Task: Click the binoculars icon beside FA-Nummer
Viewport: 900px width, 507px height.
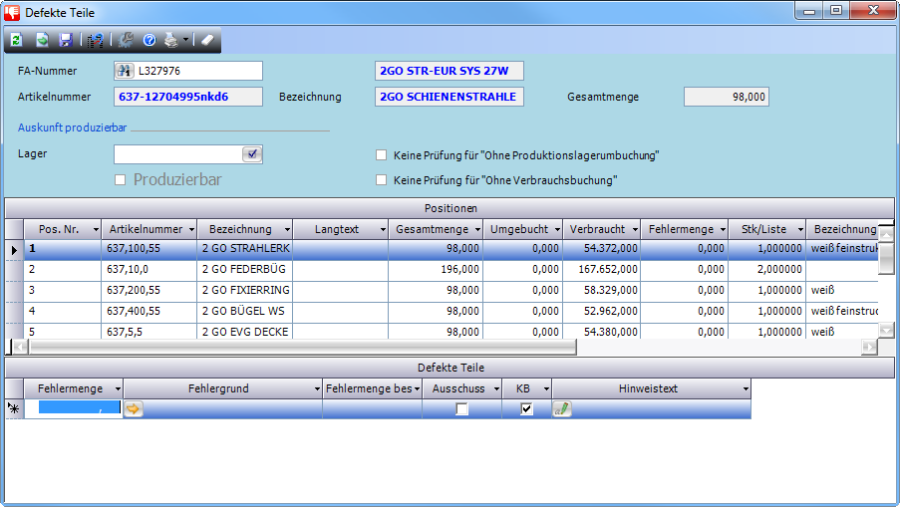Action: 125,71
